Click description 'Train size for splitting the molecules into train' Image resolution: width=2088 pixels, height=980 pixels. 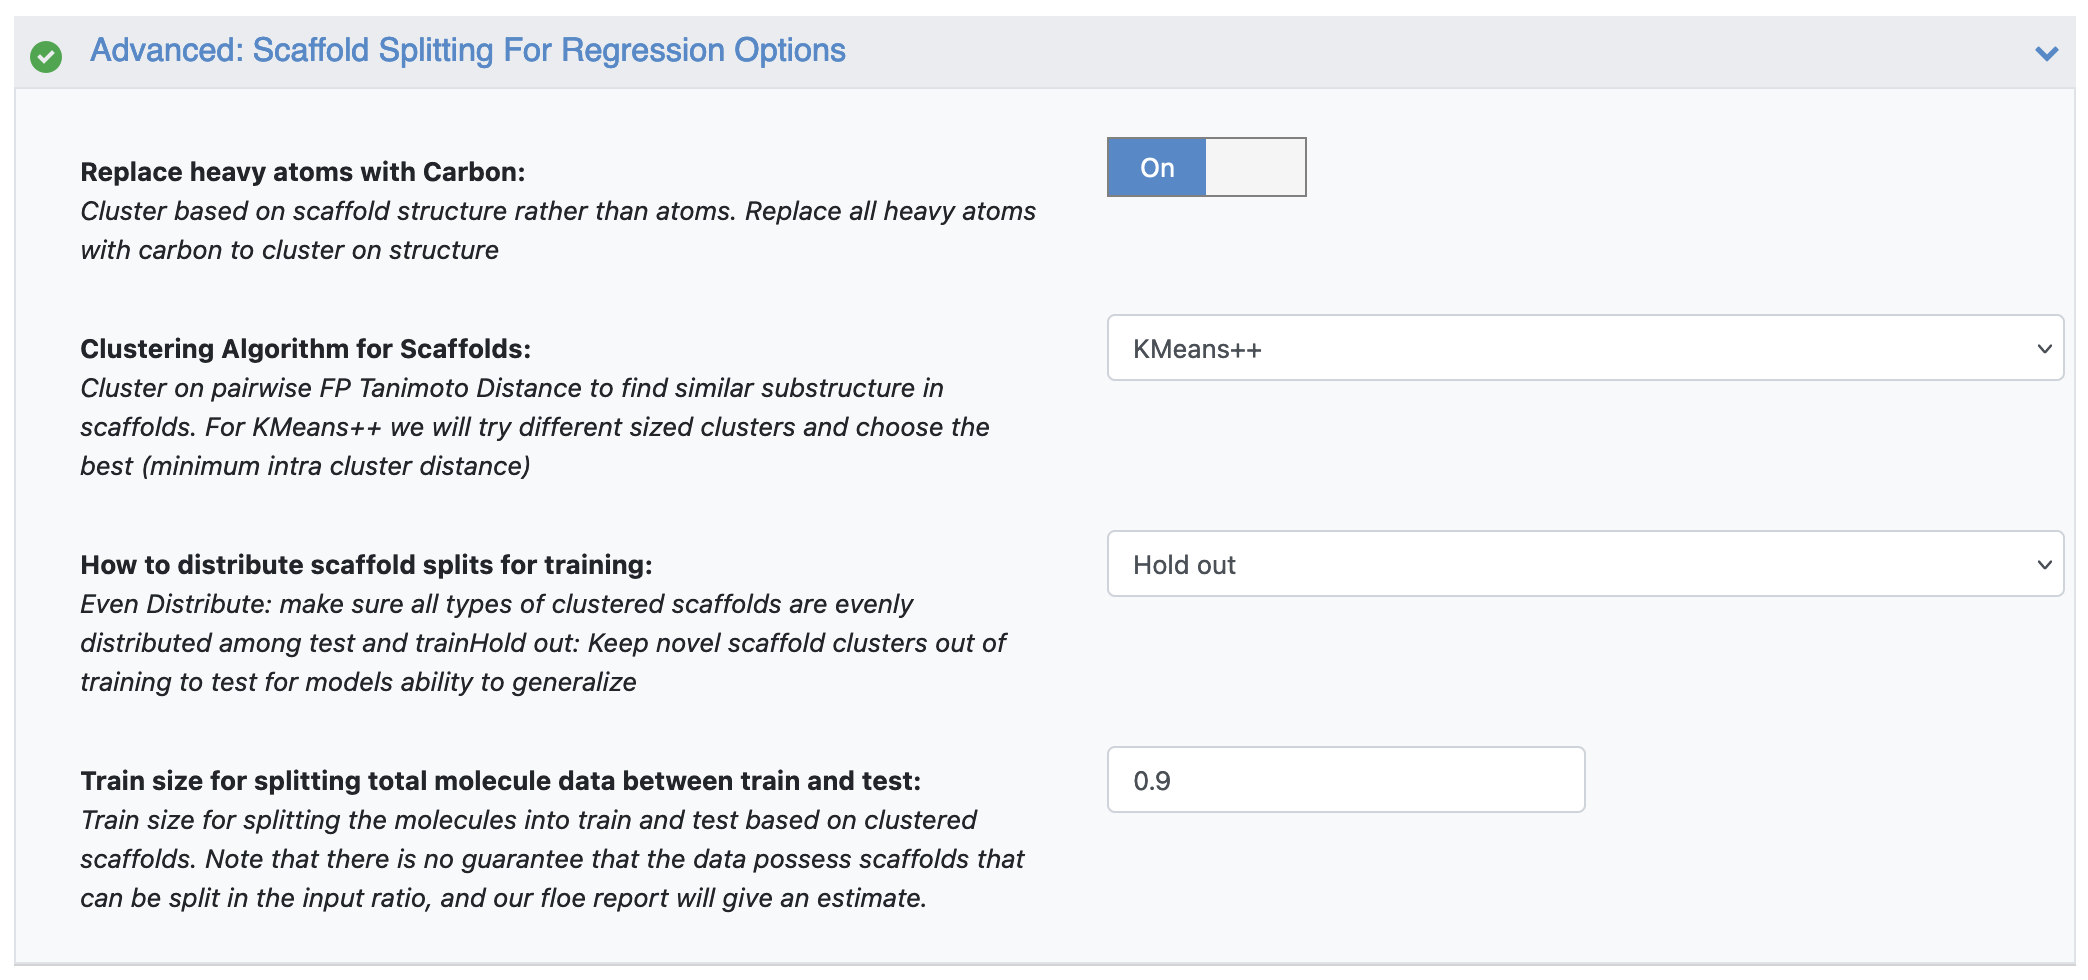[552, 859]
